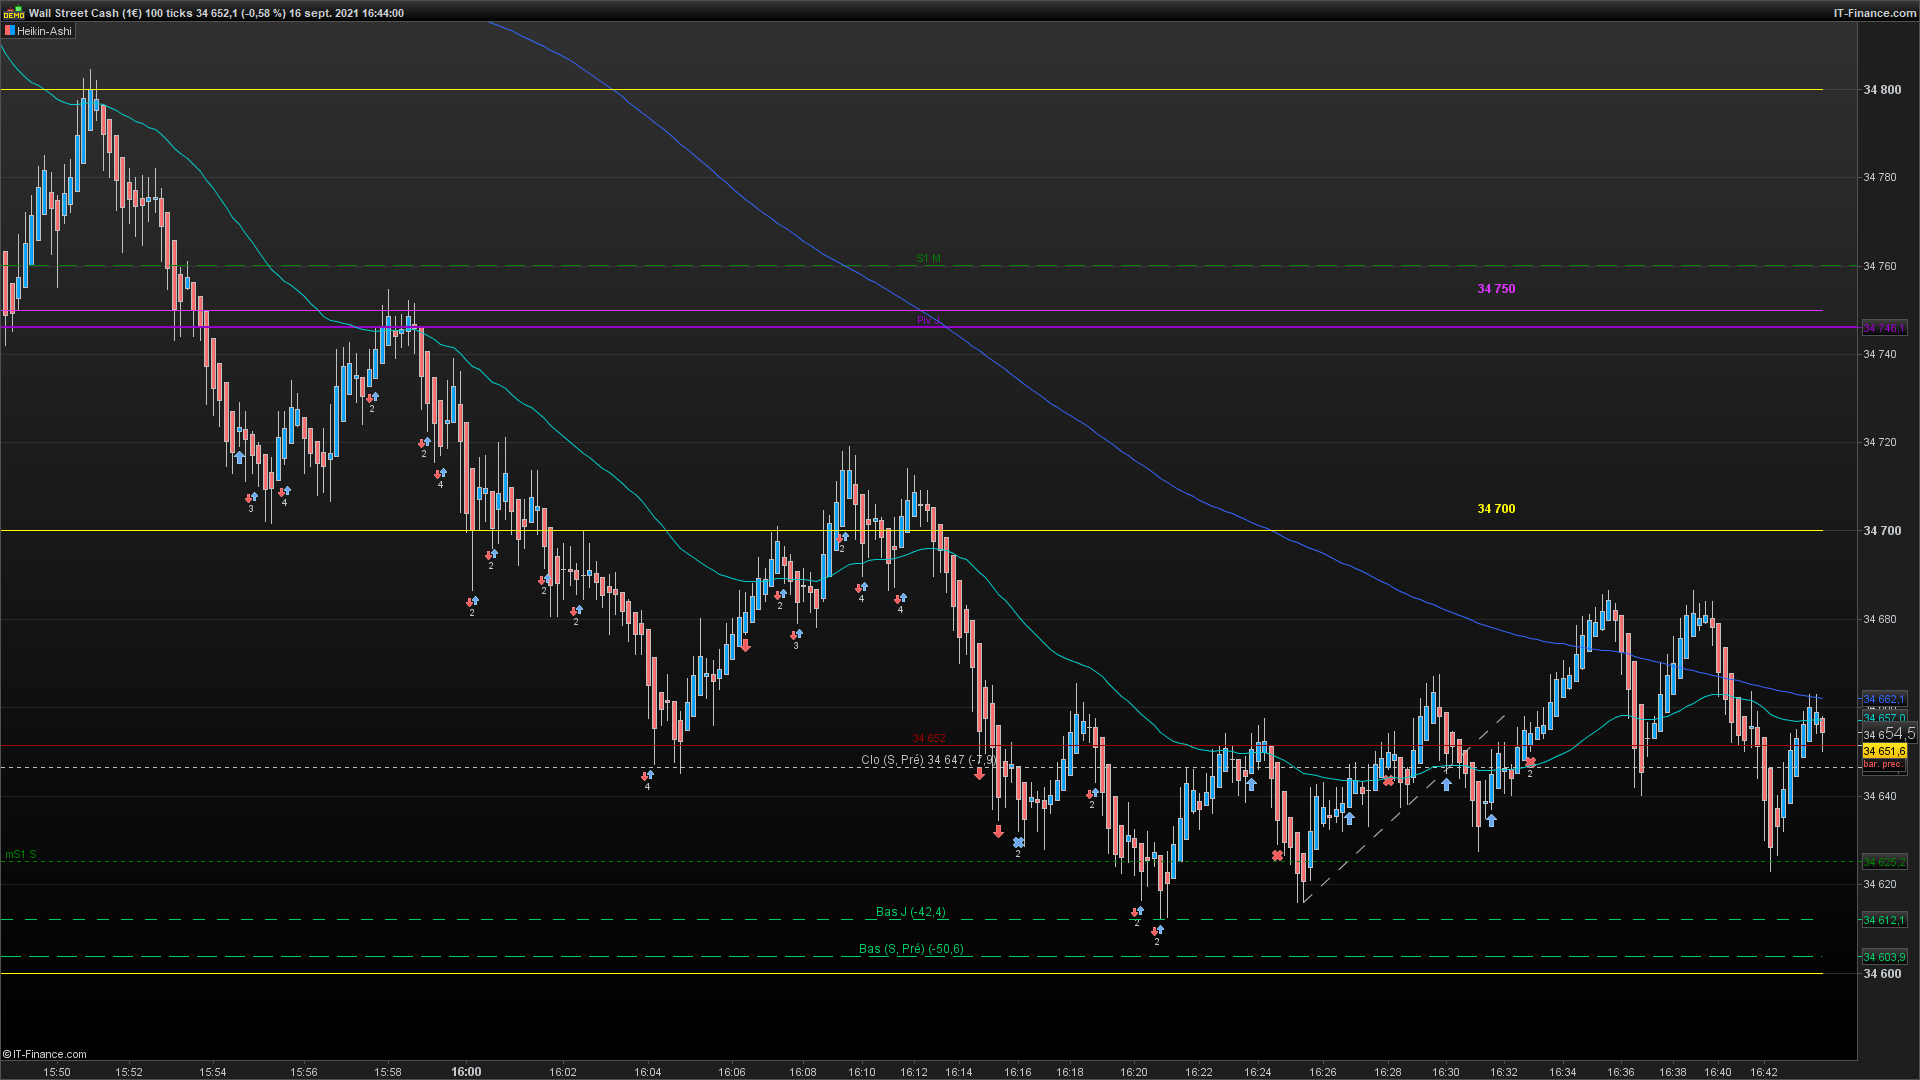Click the blue 34 662,1 moving average tag
Viewport: 1920px width, 1080px height.
click(x=1884, y=699)
